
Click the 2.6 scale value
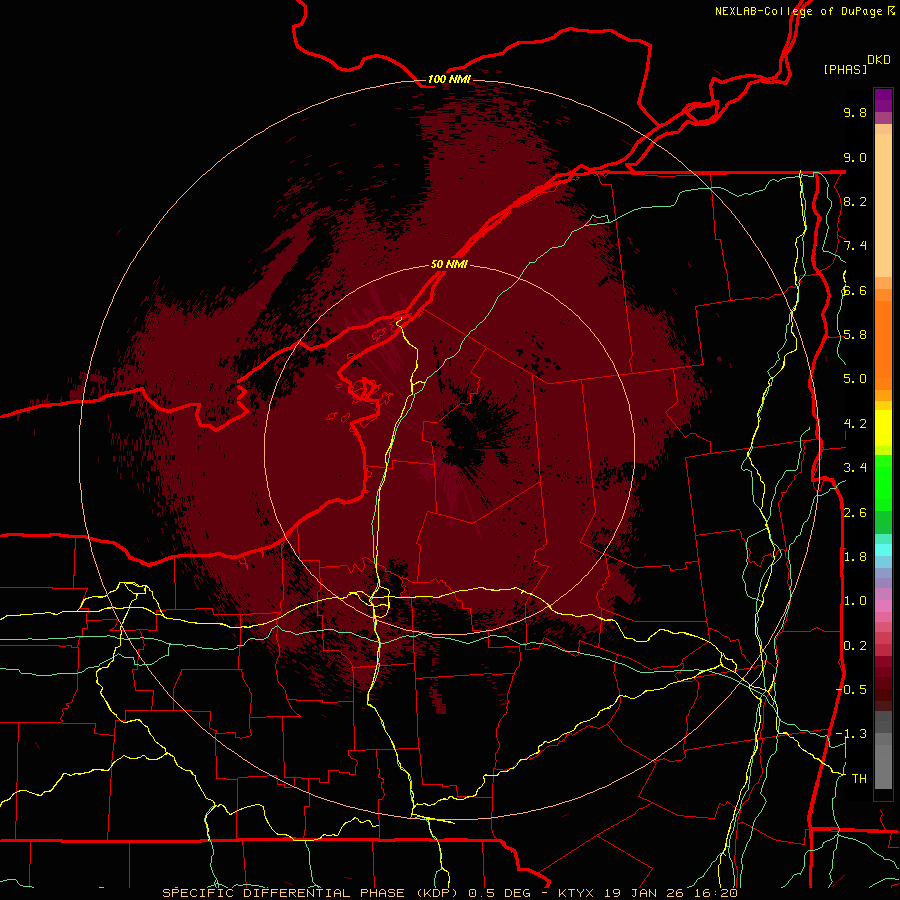855,513
